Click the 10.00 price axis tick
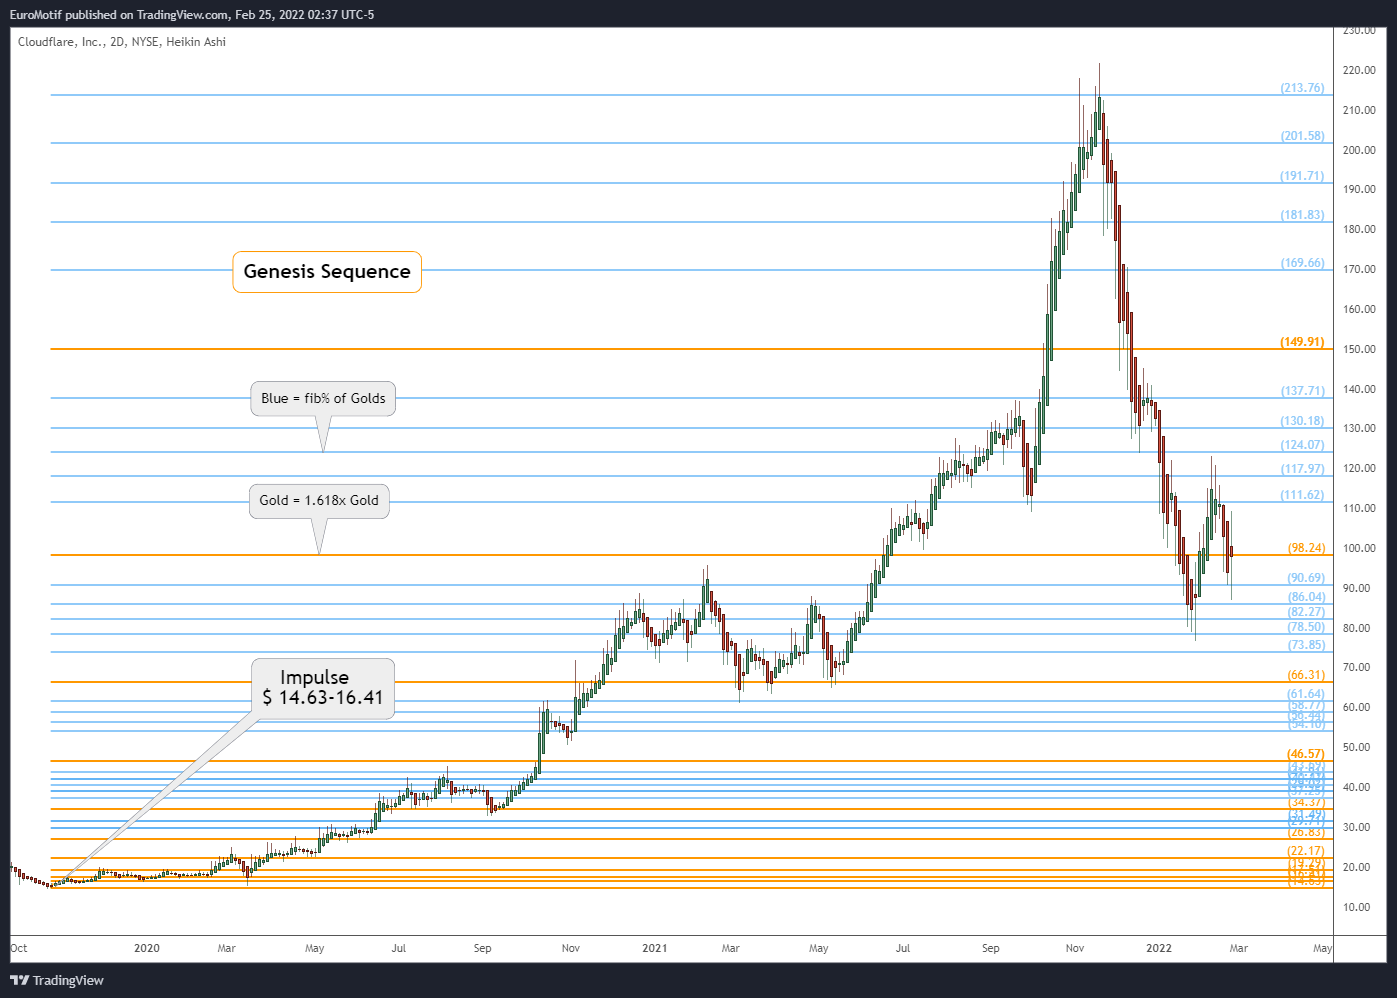Image resolution: width=1397 pixels, height=998 pixels. [x=1356, y=907]
